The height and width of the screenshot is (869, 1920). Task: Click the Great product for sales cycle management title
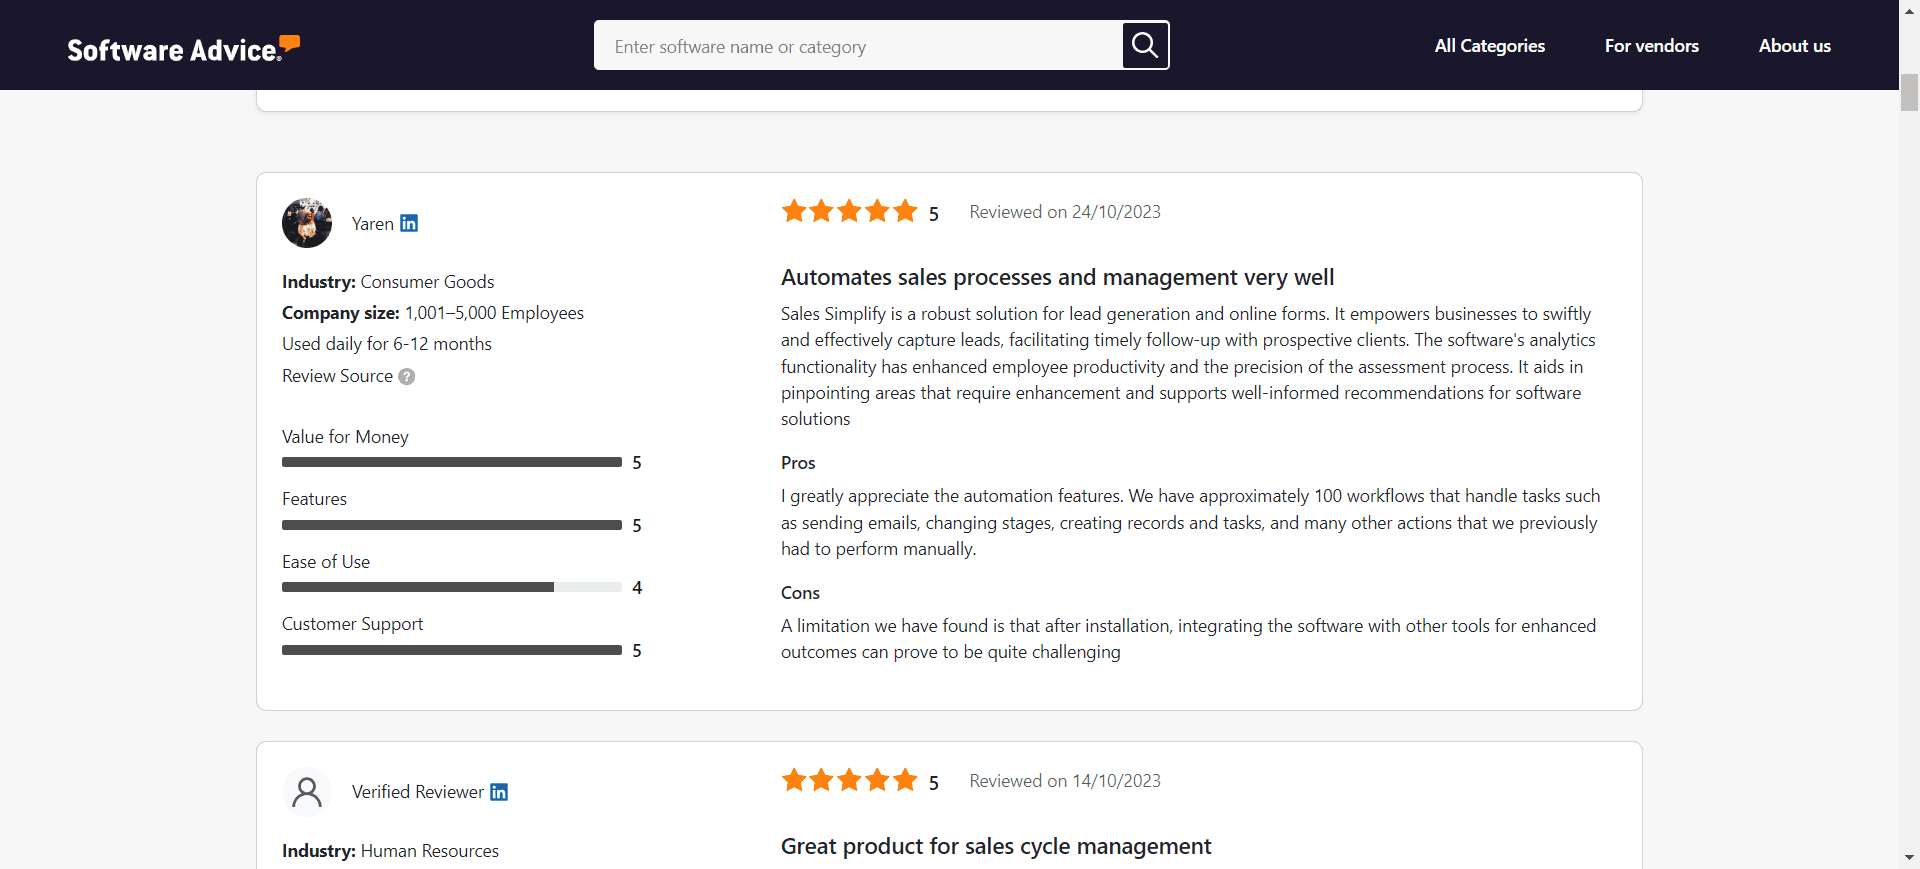point(995,845)
